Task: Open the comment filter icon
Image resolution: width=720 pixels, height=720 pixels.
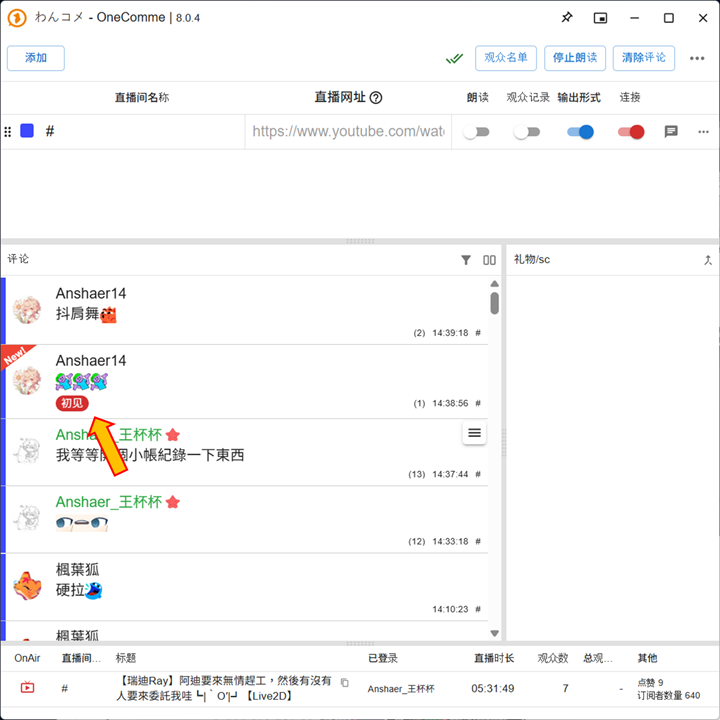Action: tap(466, 260)
